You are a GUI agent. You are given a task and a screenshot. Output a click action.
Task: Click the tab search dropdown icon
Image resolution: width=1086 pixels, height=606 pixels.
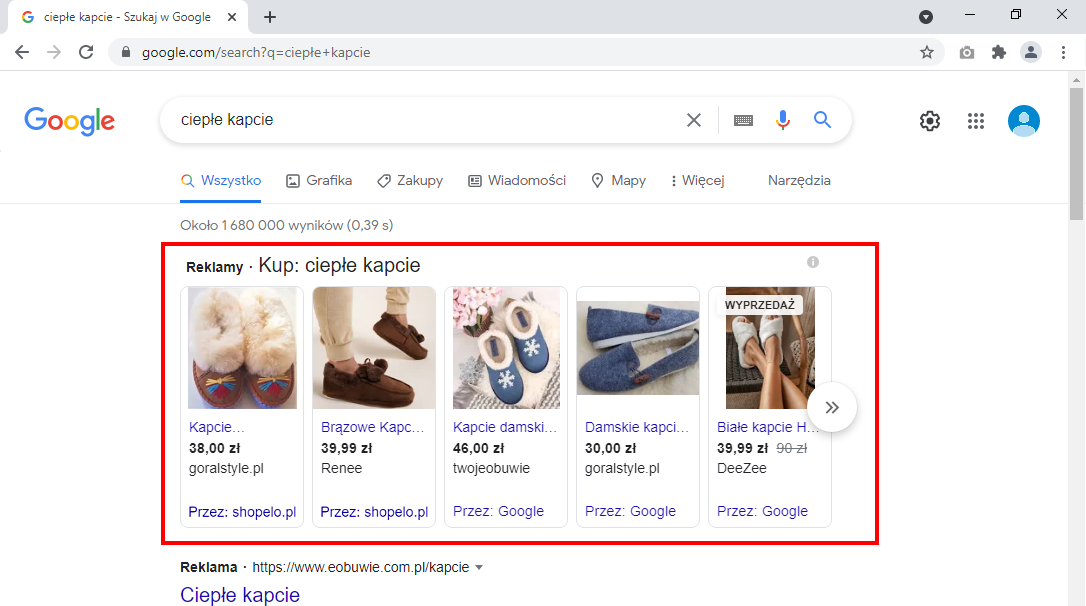[926, 17]
